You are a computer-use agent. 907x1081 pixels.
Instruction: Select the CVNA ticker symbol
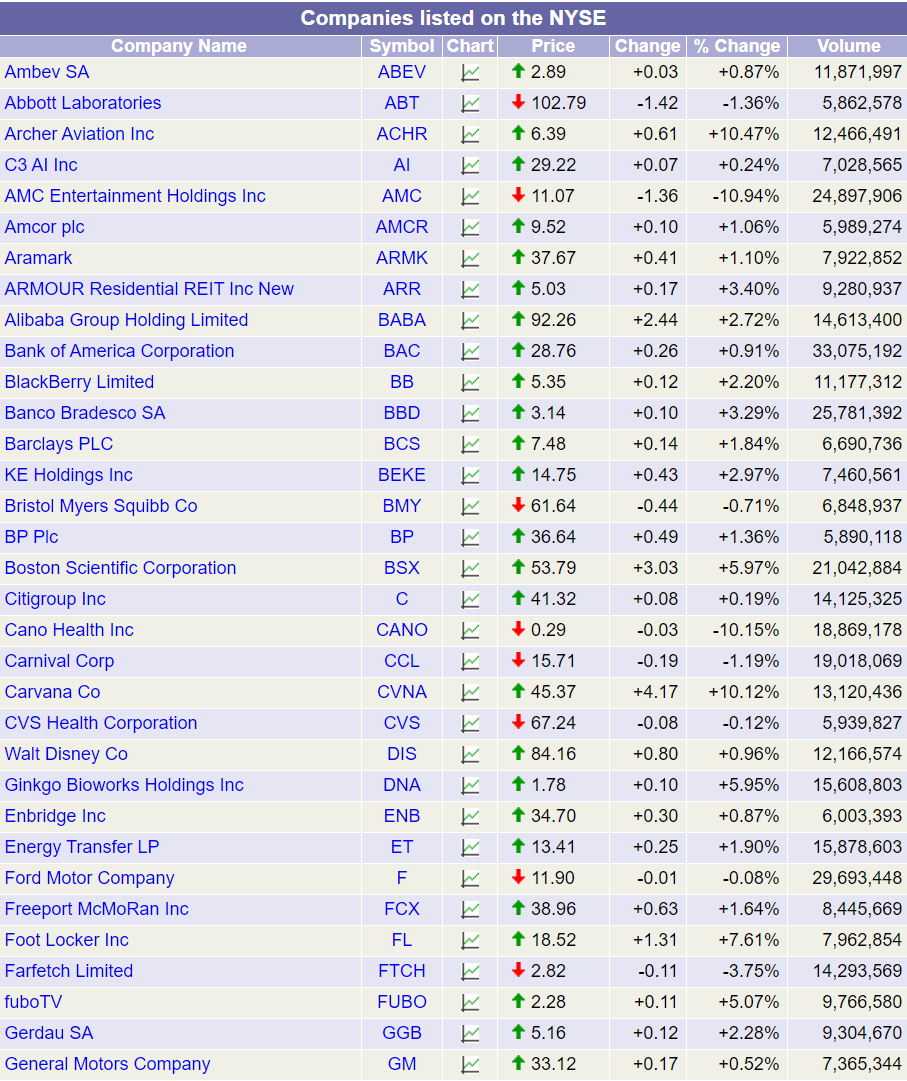pos(402,692)
